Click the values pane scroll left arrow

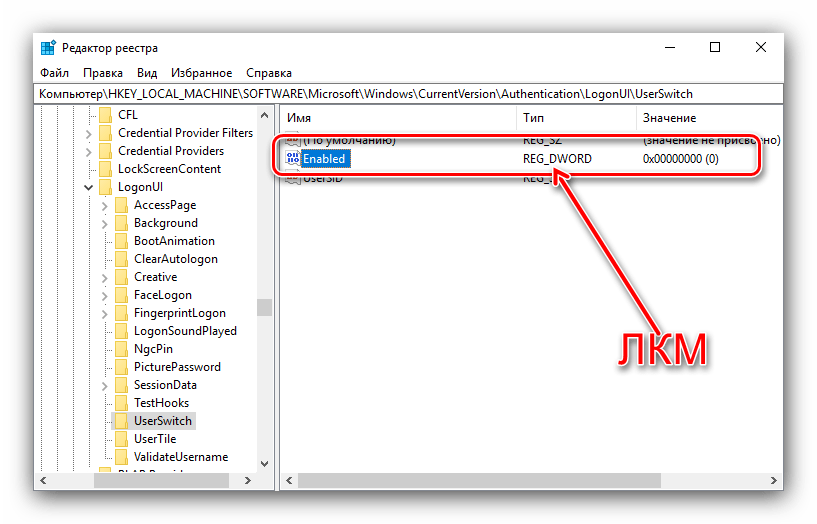289,480
